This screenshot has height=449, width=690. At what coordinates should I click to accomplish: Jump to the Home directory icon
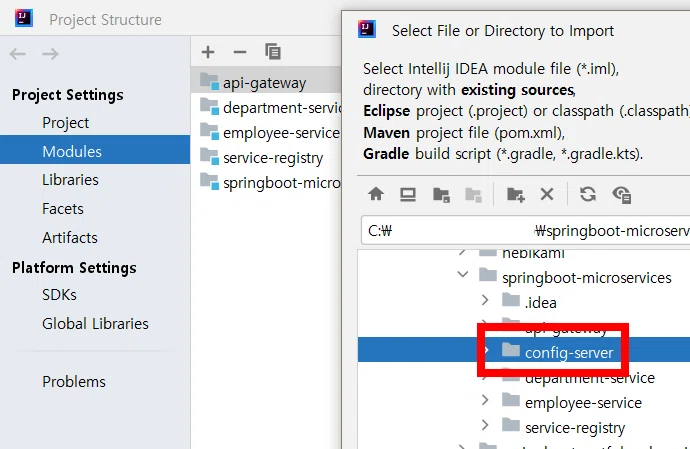click(x=376, y=194)
